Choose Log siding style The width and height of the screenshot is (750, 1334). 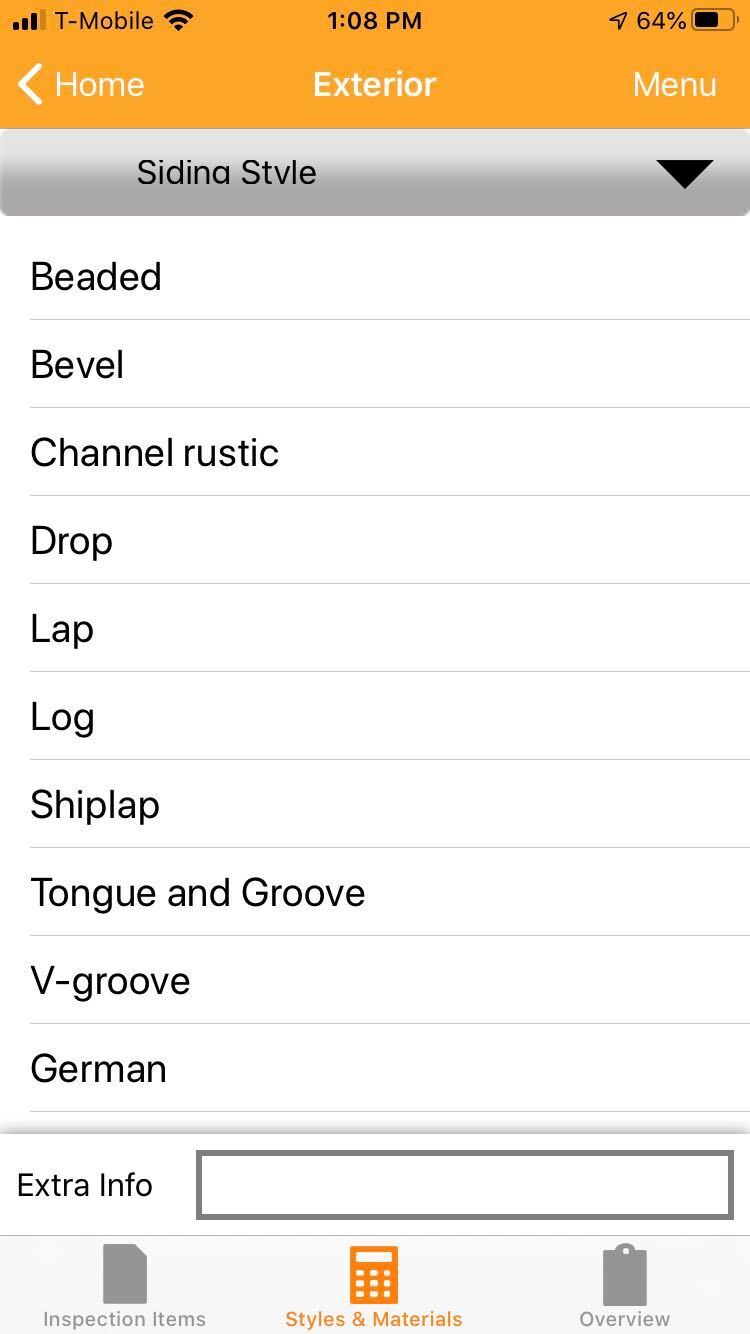click(62, 717)
